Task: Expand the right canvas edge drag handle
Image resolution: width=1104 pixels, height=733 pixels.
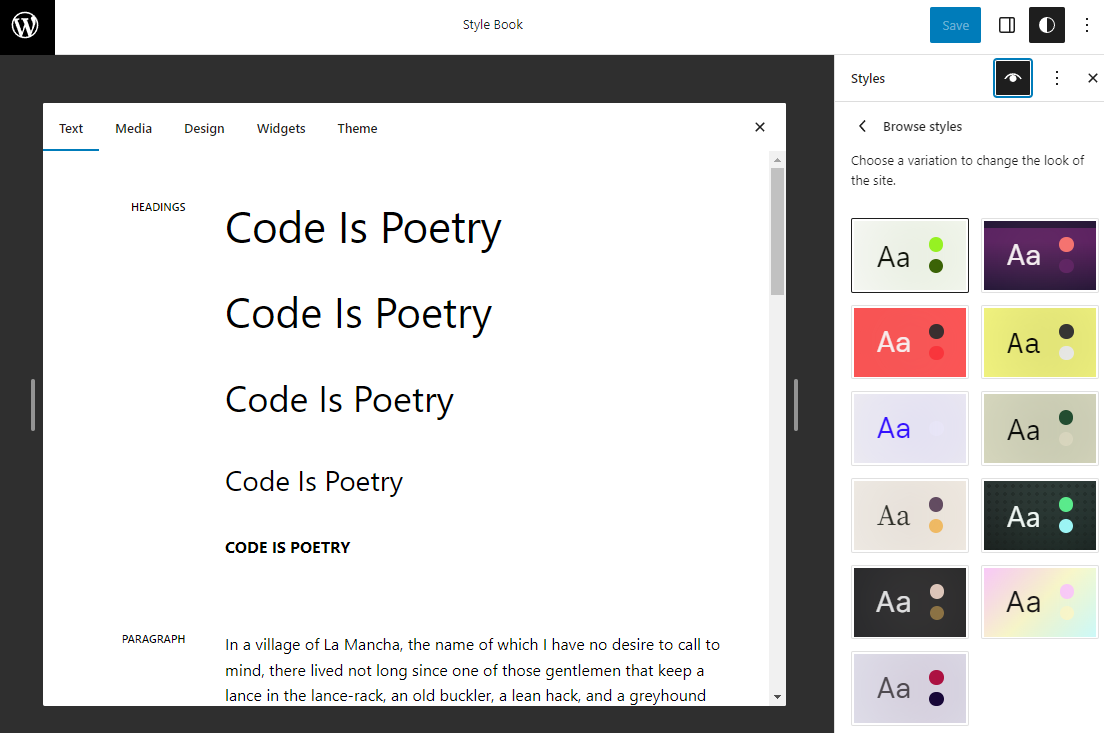Action: pyautogui.click(x=795, y=405)
